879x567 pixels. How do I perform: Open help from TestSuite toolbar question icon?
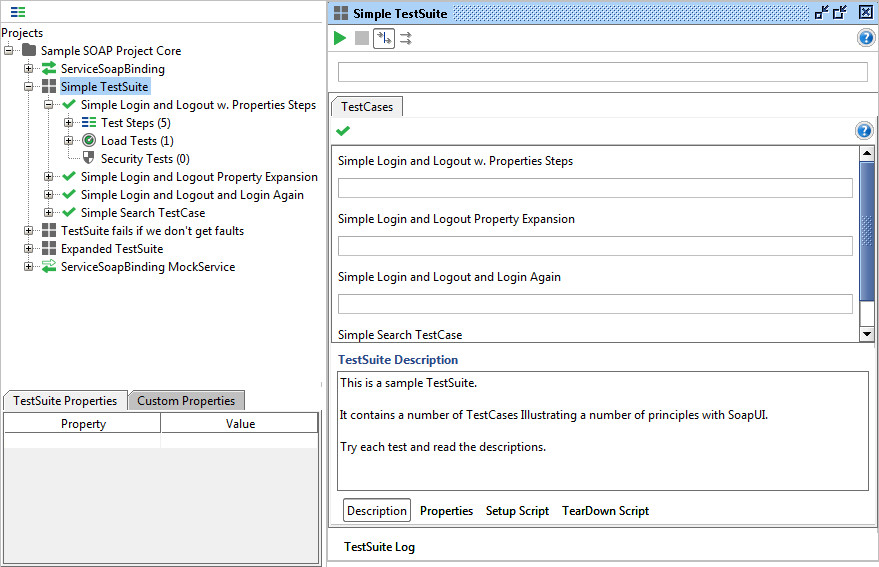point(866,38)
